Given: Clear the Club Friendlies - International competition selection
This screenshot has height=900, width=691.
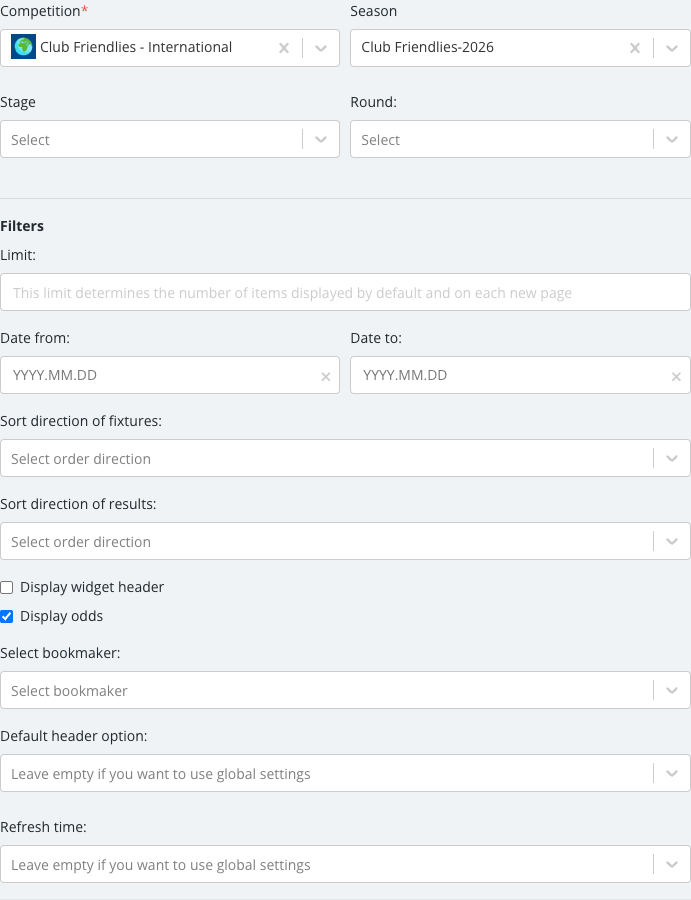Looking at the screenshot, I should 284,48.
